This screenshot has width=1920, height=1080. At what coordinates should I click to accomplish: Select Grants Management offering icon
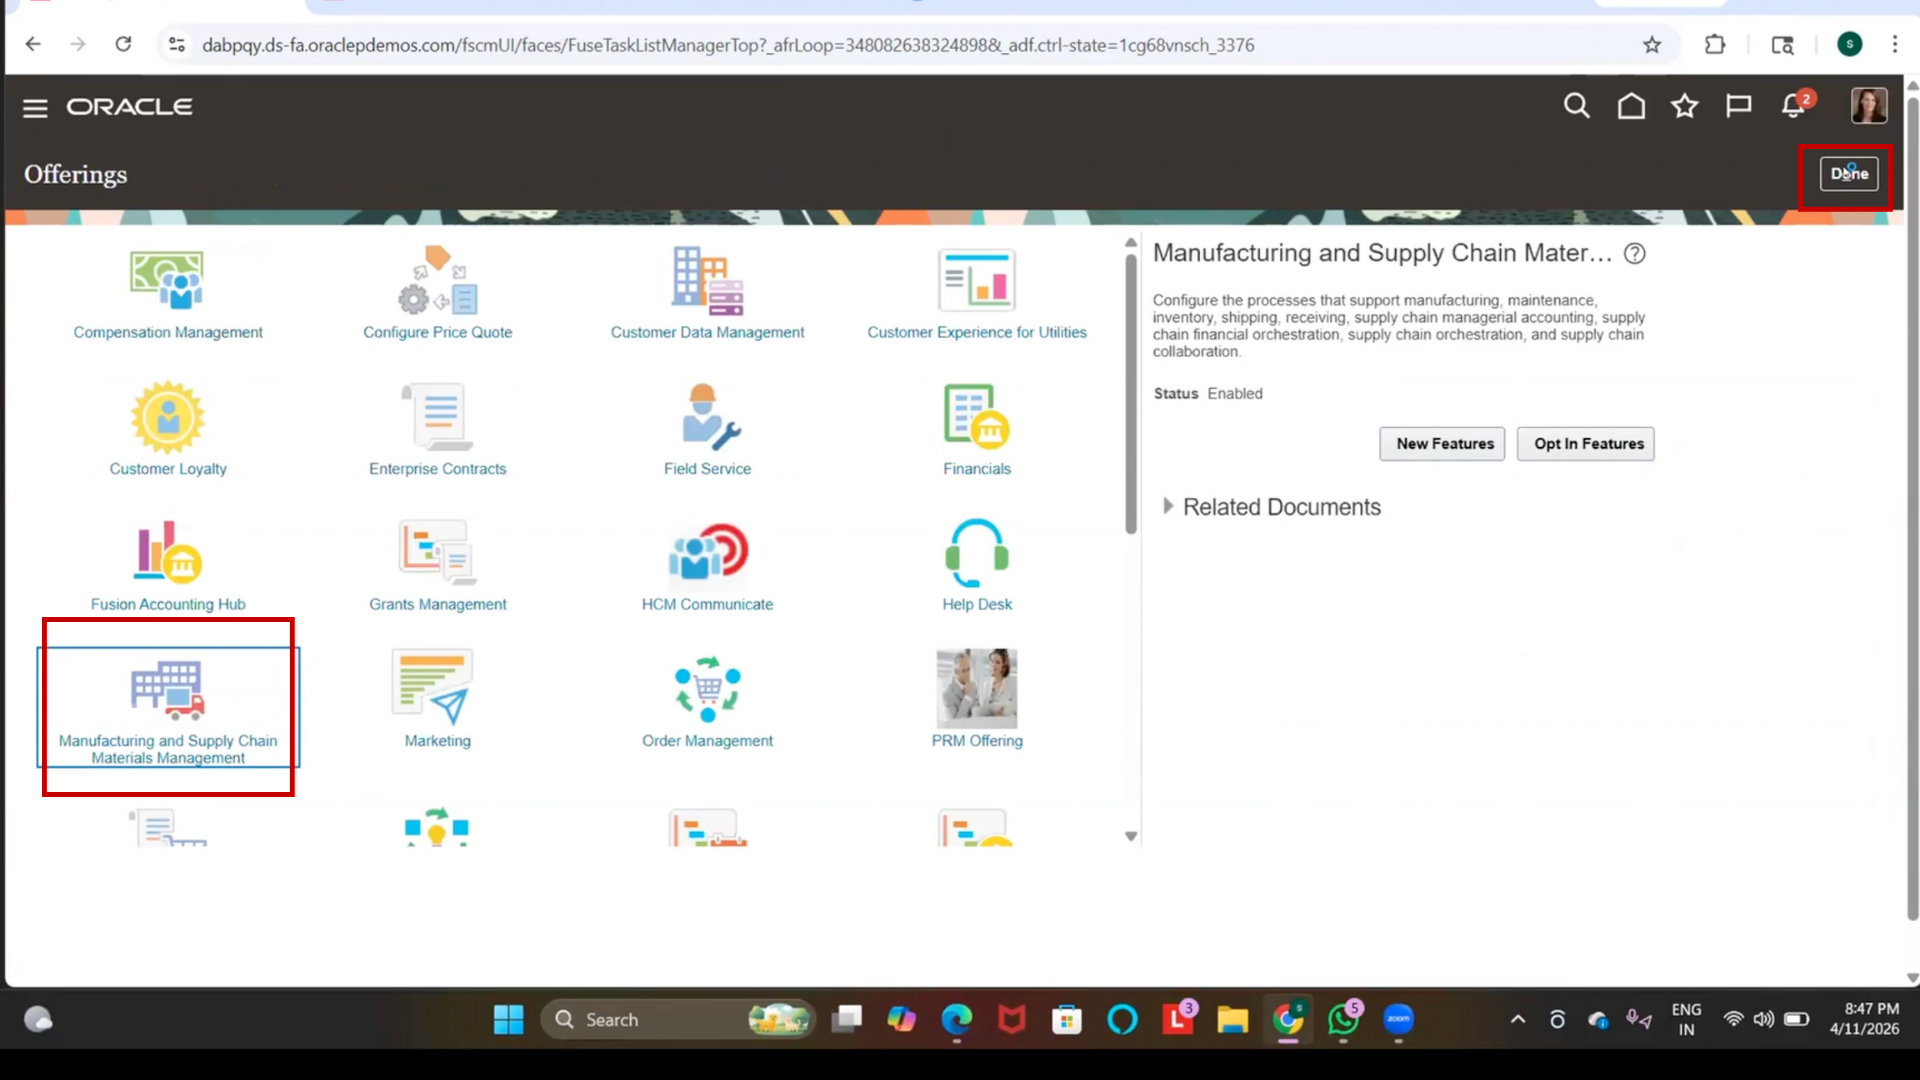click(x=437, y=552)
